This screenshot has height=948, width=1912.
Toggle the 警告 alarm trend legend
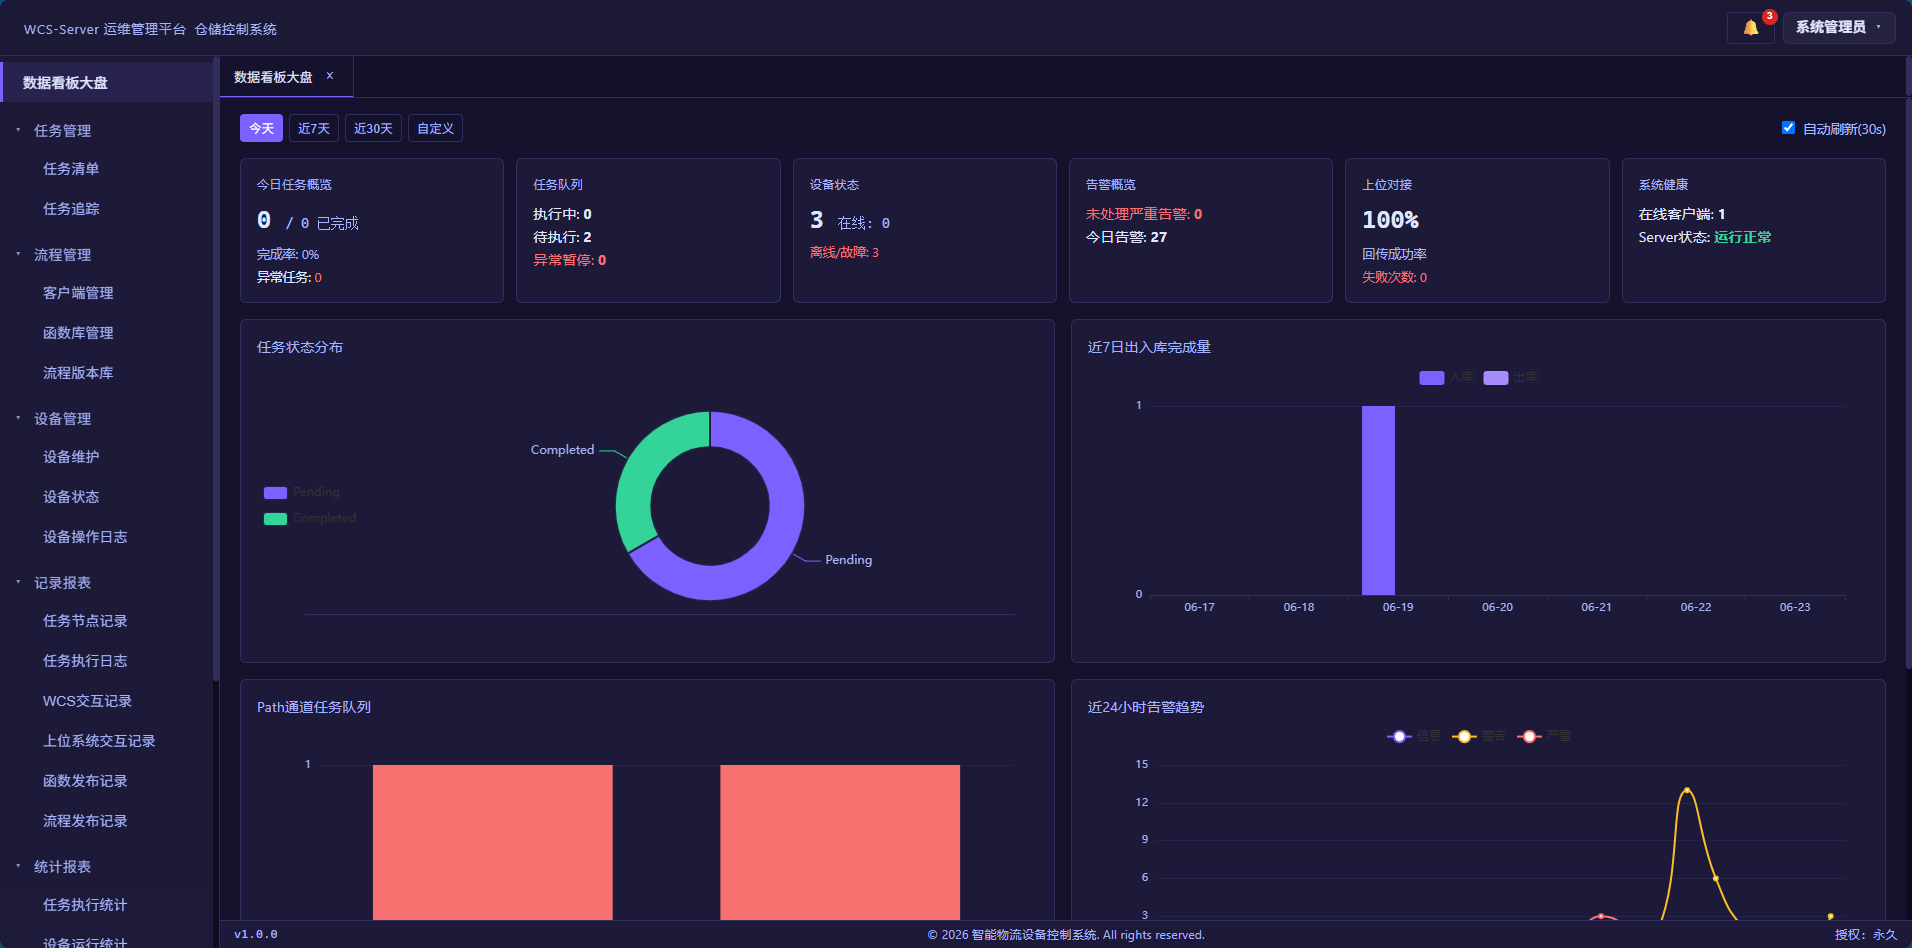[x=1479, y=736]
